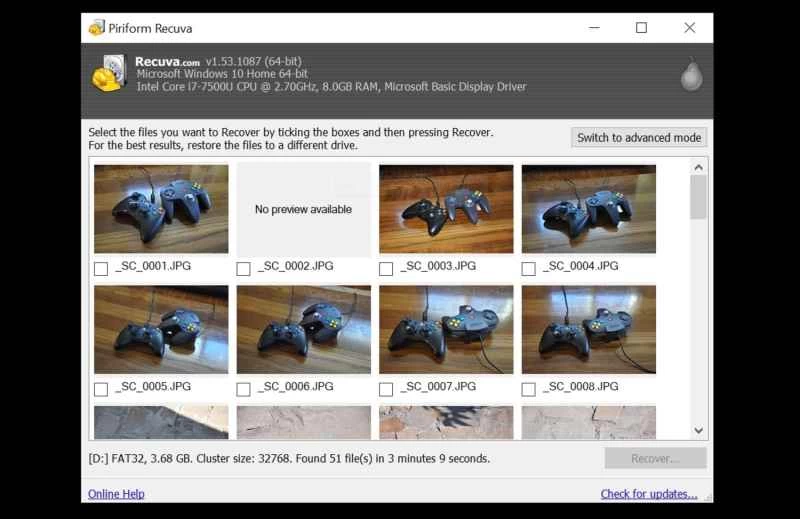Click the scrollbar up arrow
The width and height of the screenshot is (800, 519).
[x=698, y=166]
